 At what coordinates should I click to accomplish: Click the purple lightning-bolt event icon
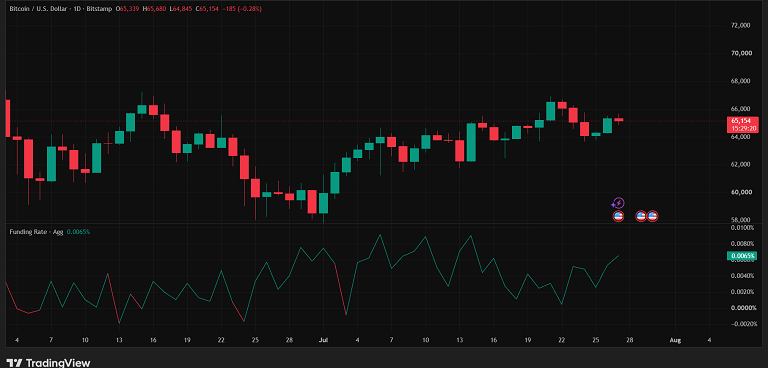(619, 203)
